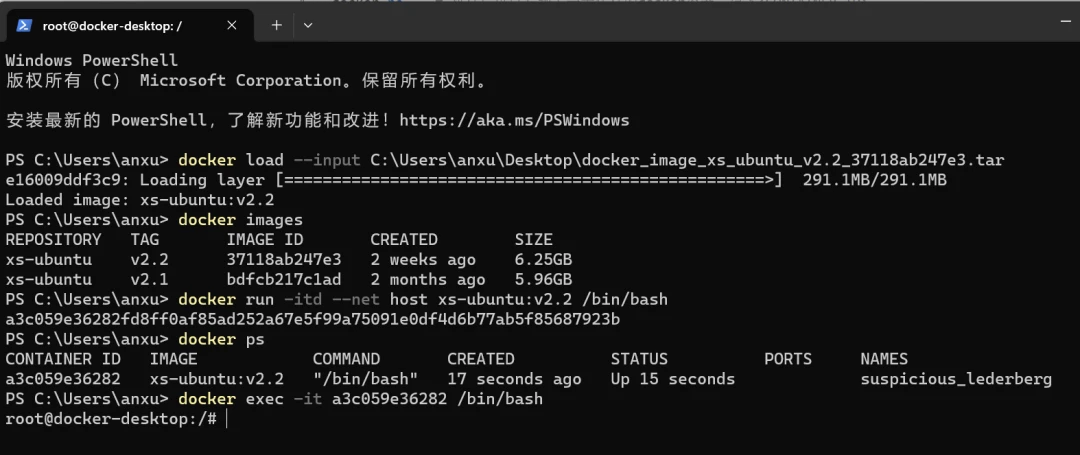The height and width of the screenshot is (455, 1080).
Task: Click the PORTS column header
Action: point(788,359)
